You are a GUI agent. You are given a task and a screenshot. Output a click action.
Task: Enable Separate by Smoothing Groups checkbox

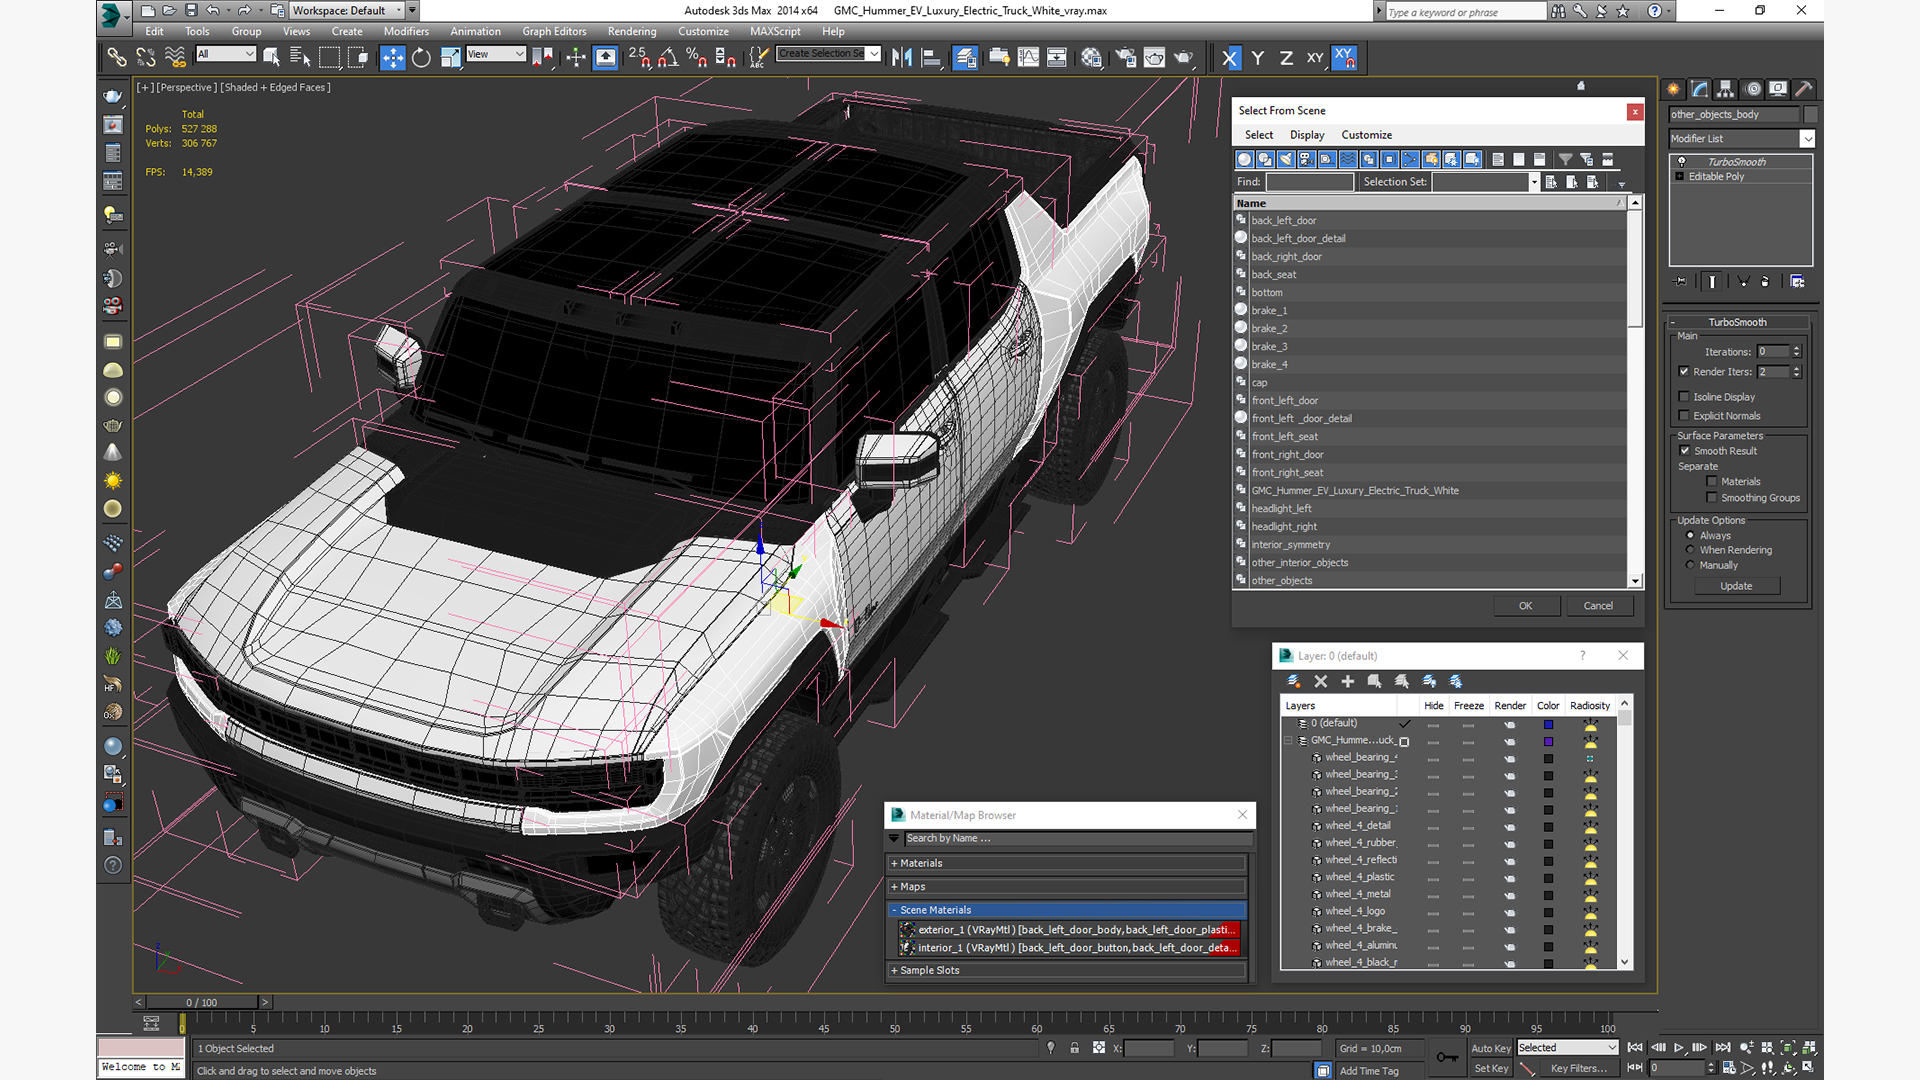coord(1712,498)
